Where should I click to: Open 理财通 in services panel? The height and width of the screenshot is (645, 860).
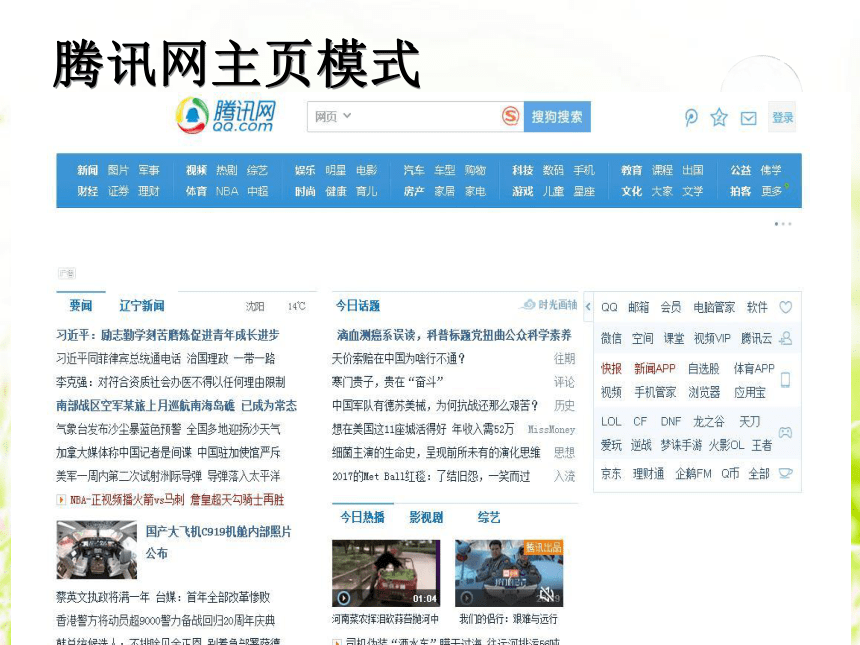tap(648, 473)
